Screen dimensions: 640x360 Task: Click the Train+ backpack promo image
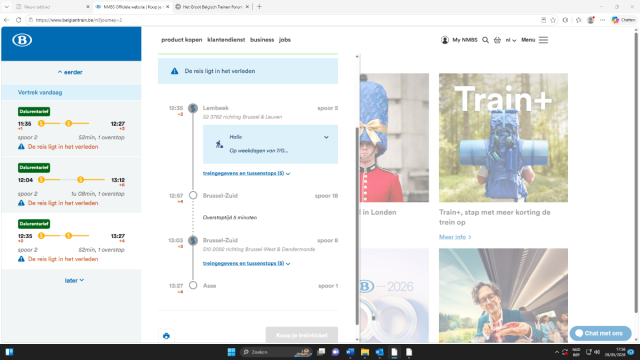coord(503,138)
